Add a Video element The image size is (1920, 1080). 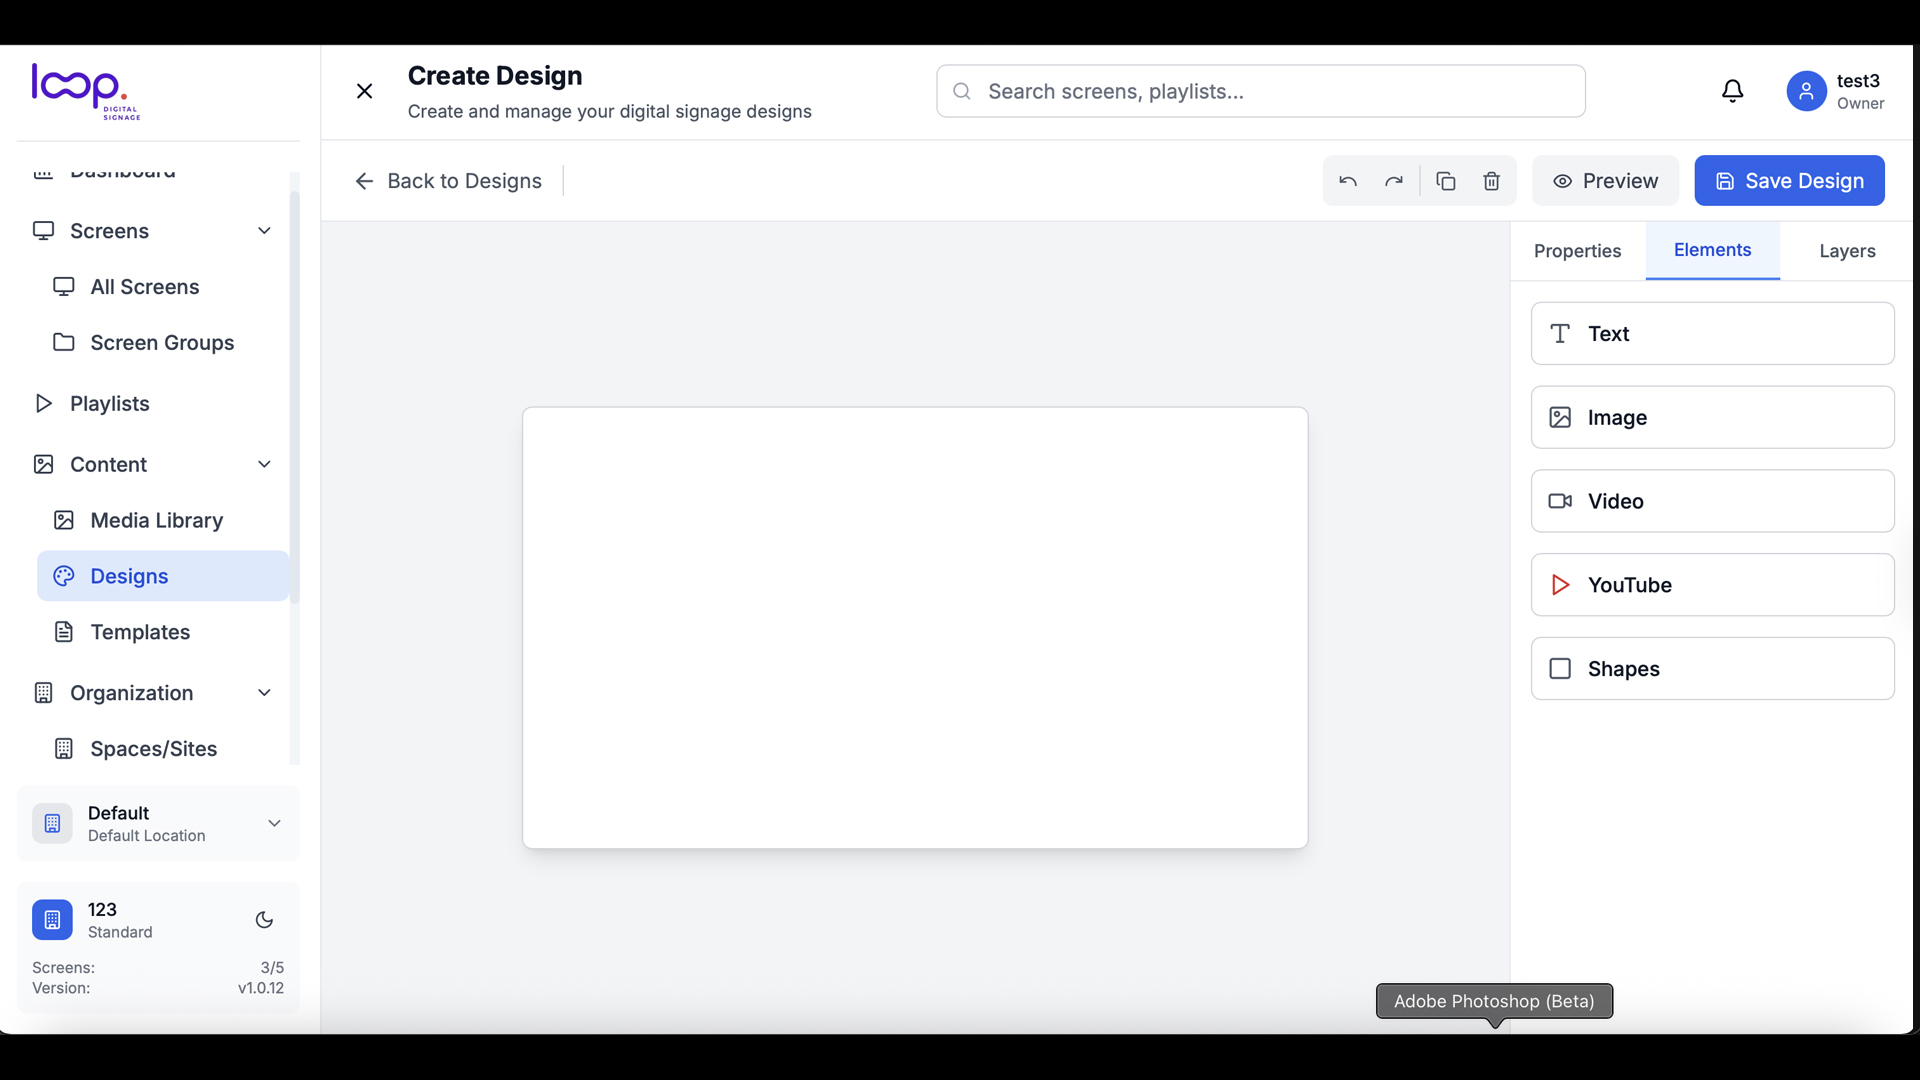[x=1712, y=501]
